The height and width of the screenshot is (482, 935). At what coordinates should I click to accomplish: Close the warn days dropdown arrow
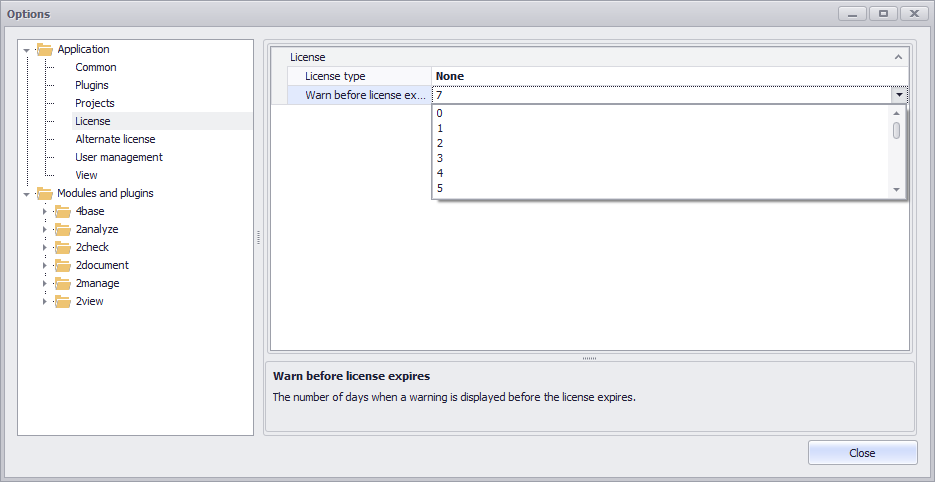899,94
